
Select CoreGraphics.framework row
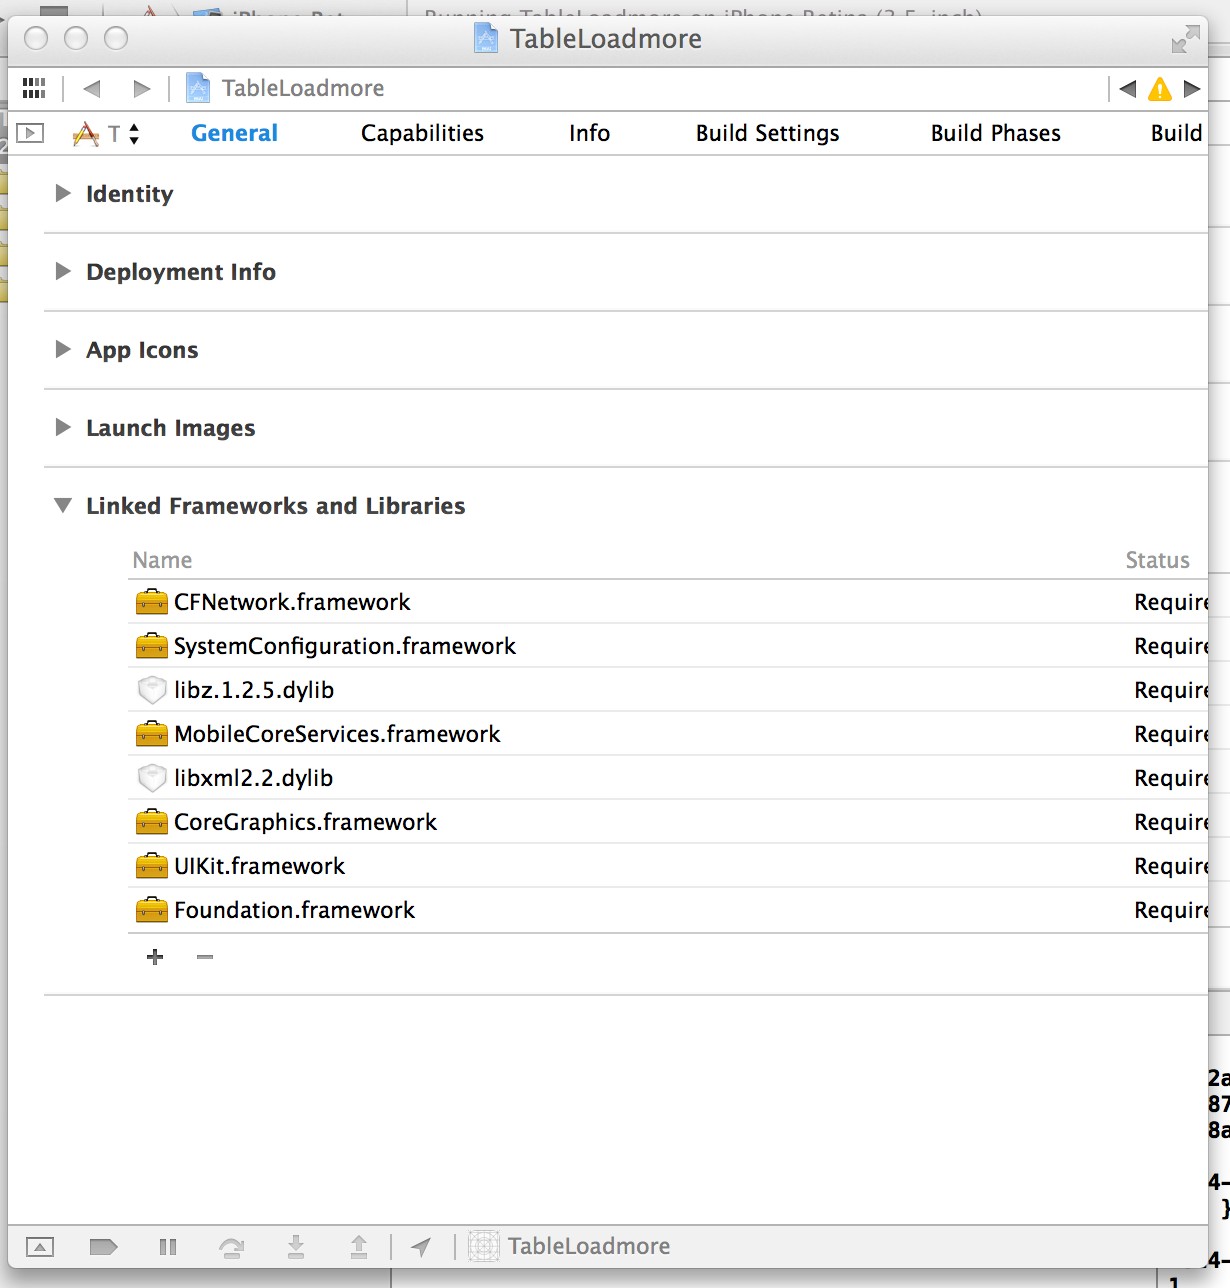pos(668,822)
